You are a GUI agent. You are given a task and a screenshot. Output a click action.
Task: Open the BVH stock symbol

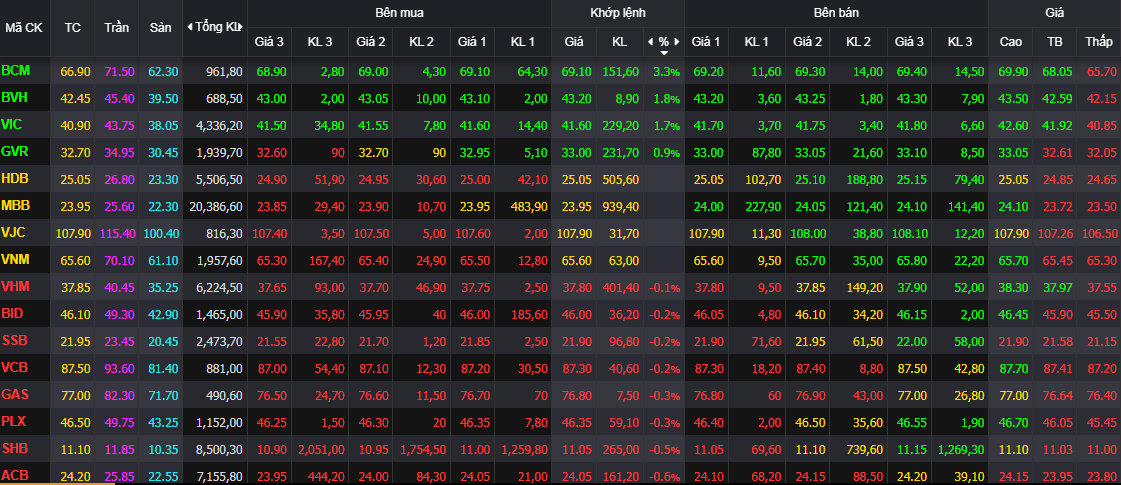16,97
